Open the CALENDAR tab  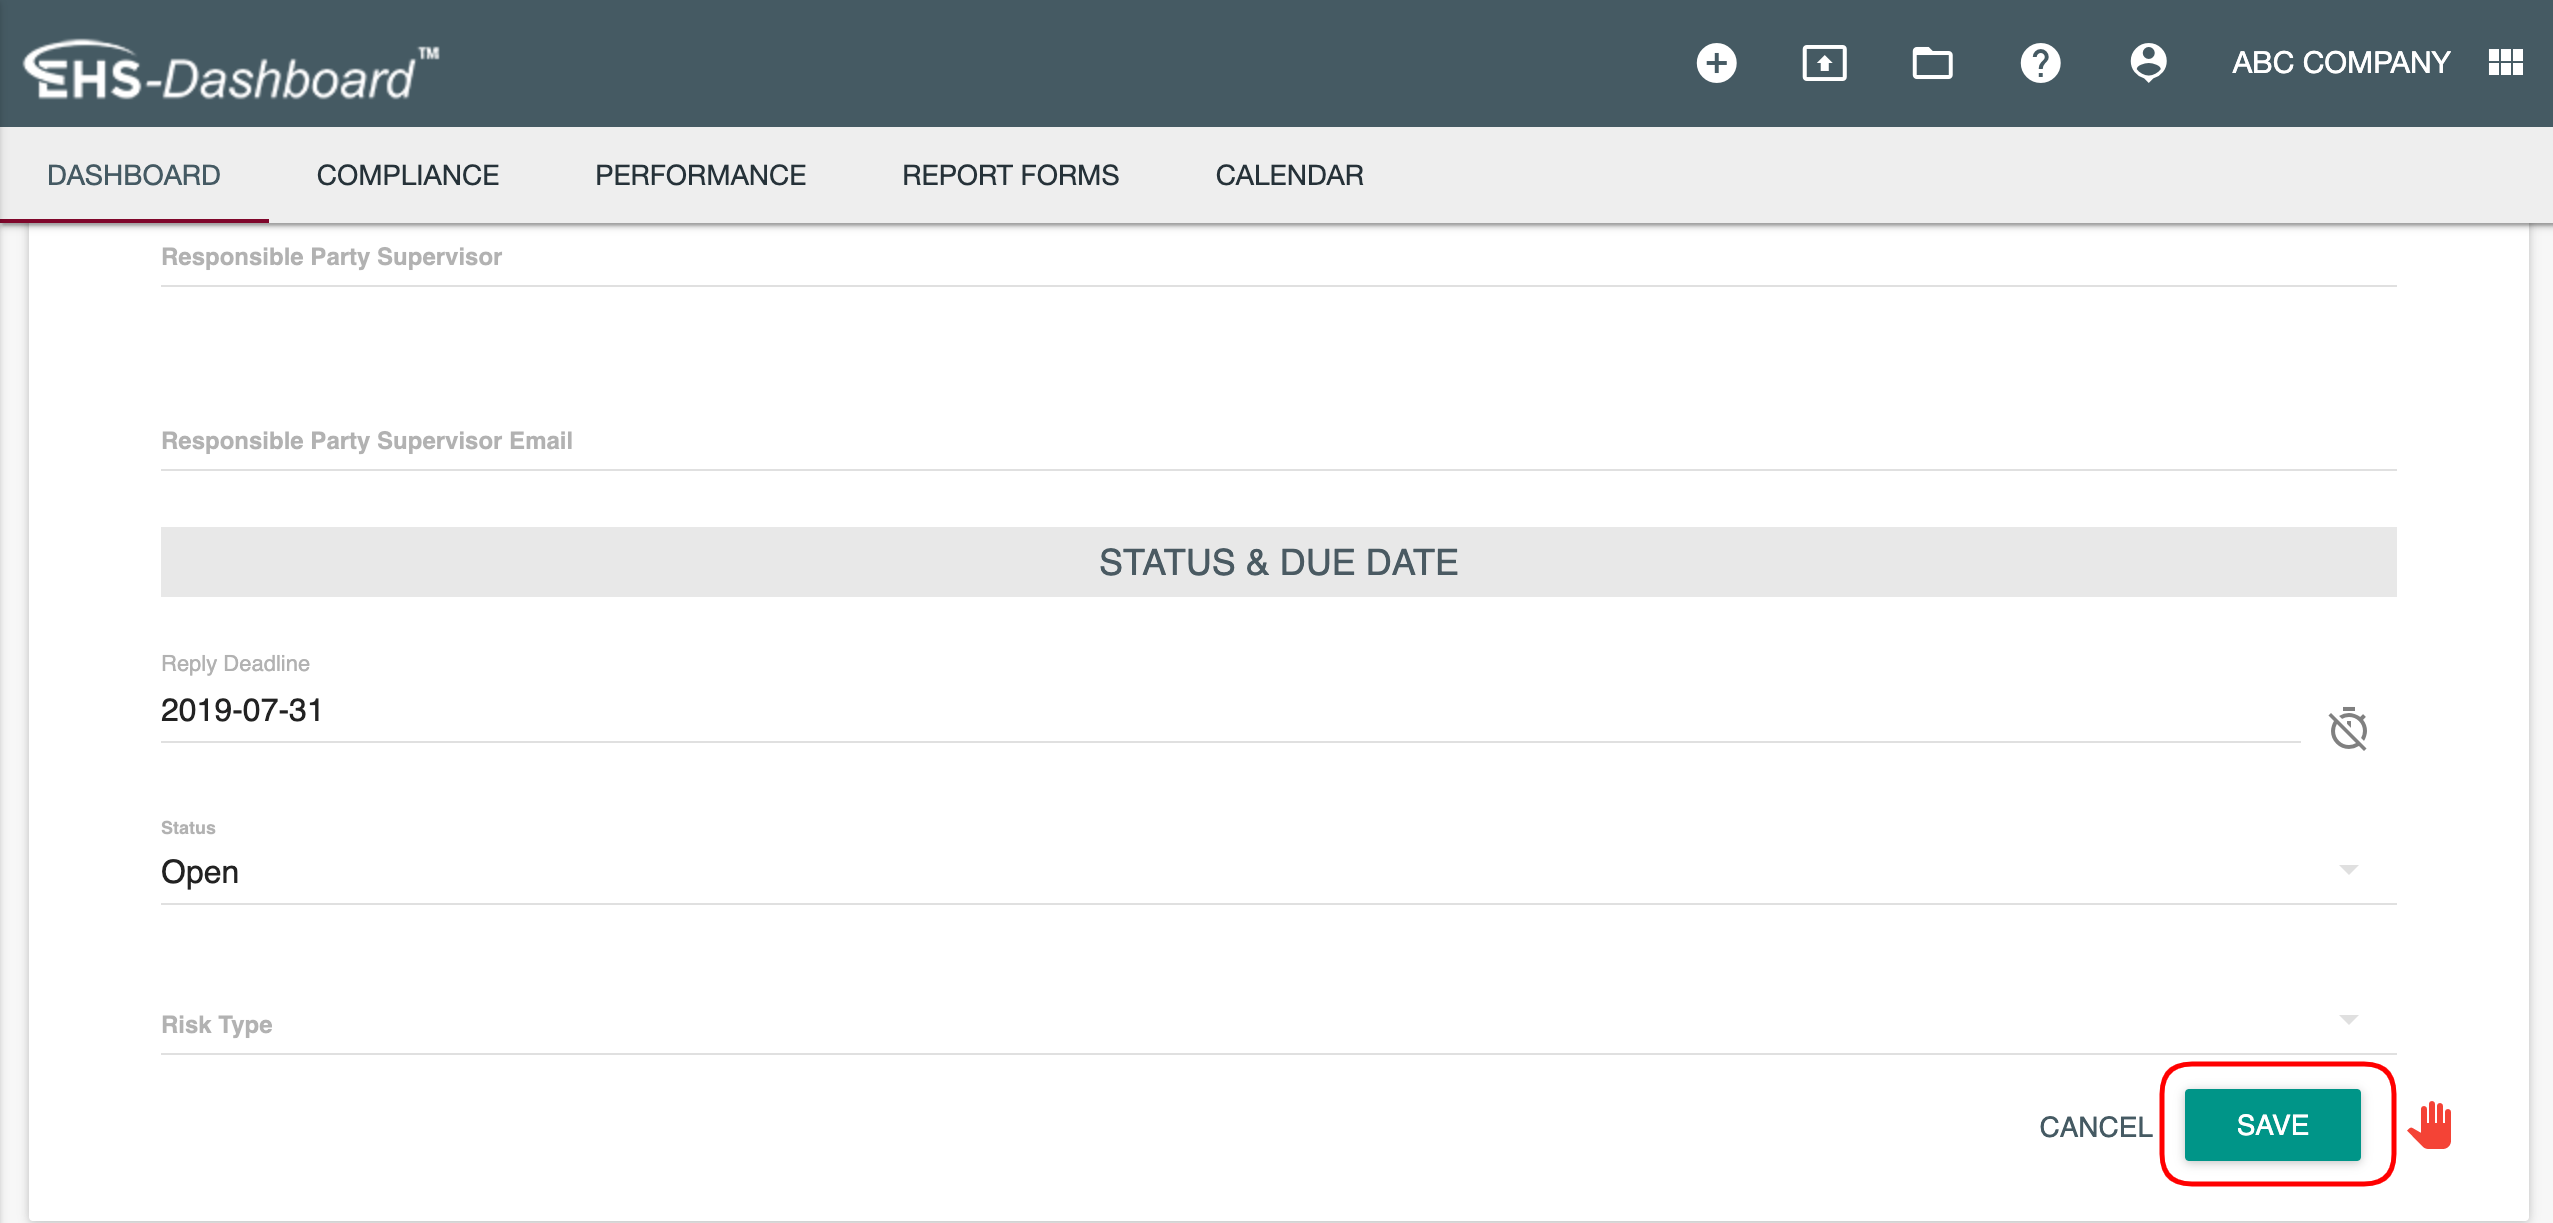1289,175
